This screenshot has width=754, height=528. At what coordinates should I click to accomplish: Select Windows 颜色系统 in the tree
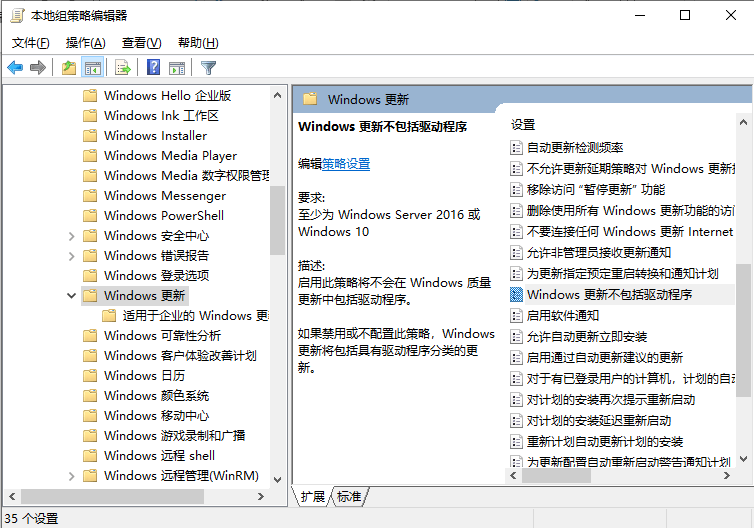[156, 396]
